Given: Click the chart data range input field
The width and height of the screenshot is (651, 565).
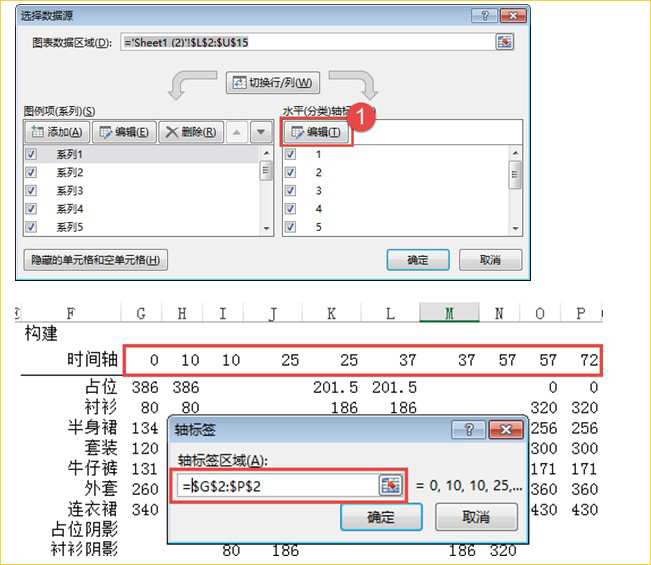Looking at the screenshot, I should coord(308,42).
